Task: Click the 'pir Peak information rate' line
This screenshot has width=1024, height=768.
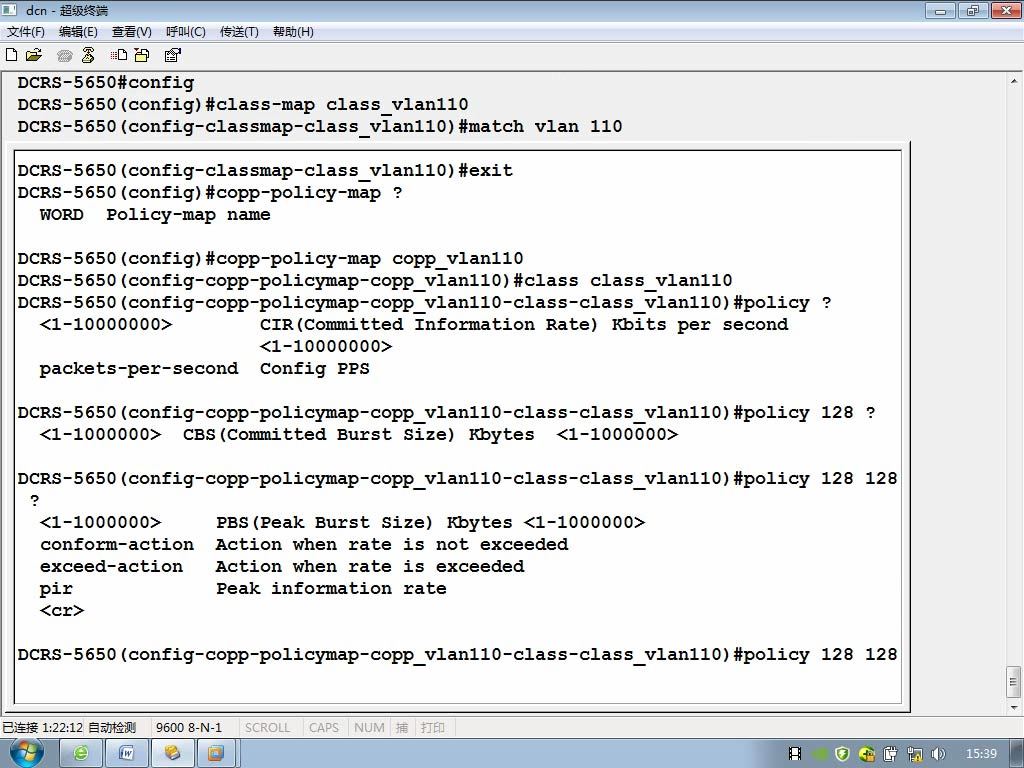Action: (x=243, y=589)
